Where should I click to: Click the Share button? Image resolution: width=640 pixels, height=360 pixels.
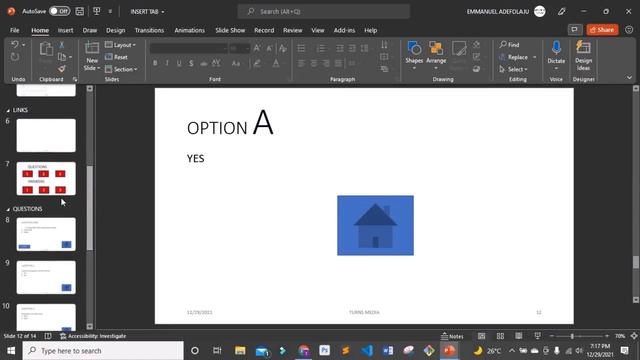click(x=602, y=30)
